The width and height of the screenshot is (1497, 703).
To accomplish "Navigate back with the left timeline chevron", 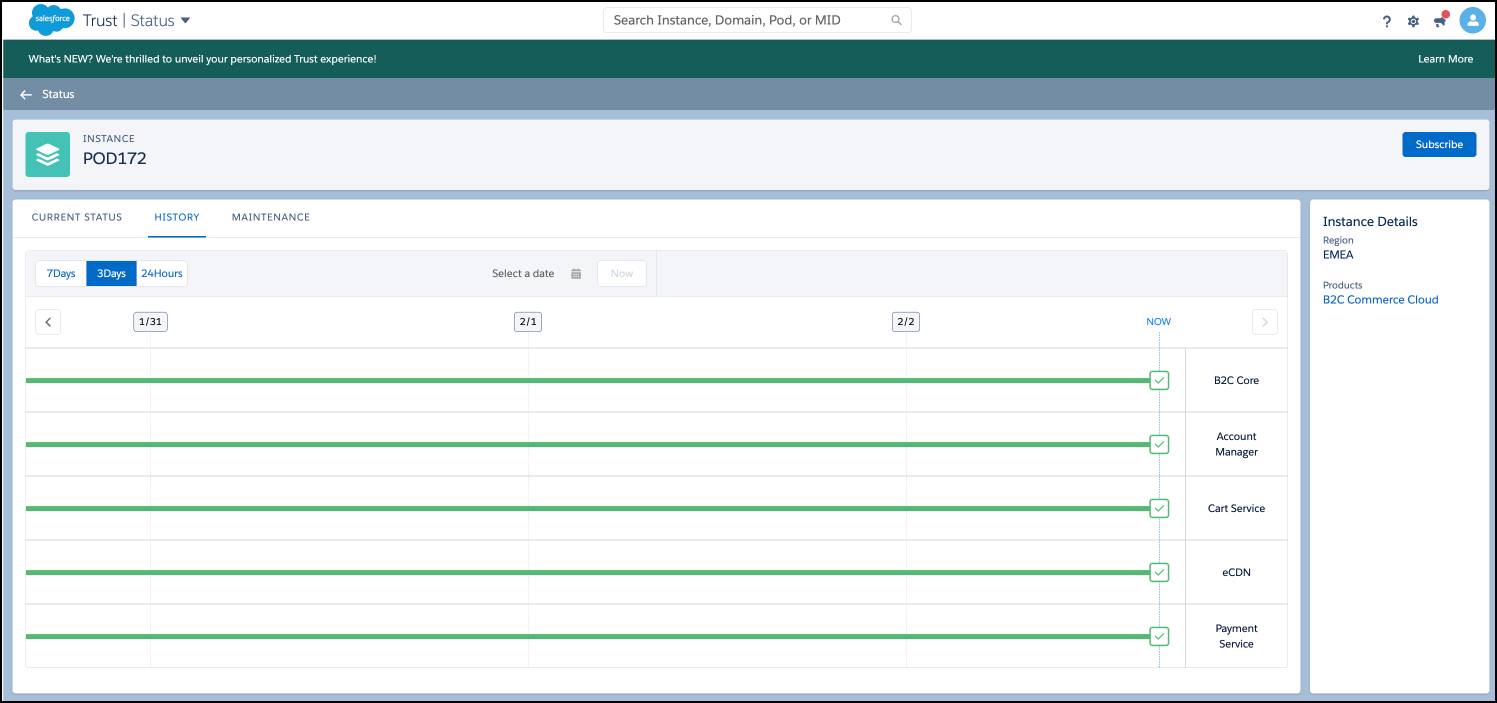I will (47, 321).
